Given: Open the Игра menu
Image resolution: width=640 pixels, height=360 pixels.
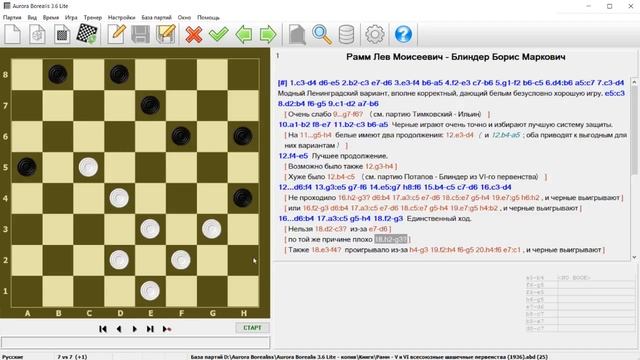Looking at the screenshot, I should (x=71, y=18).
